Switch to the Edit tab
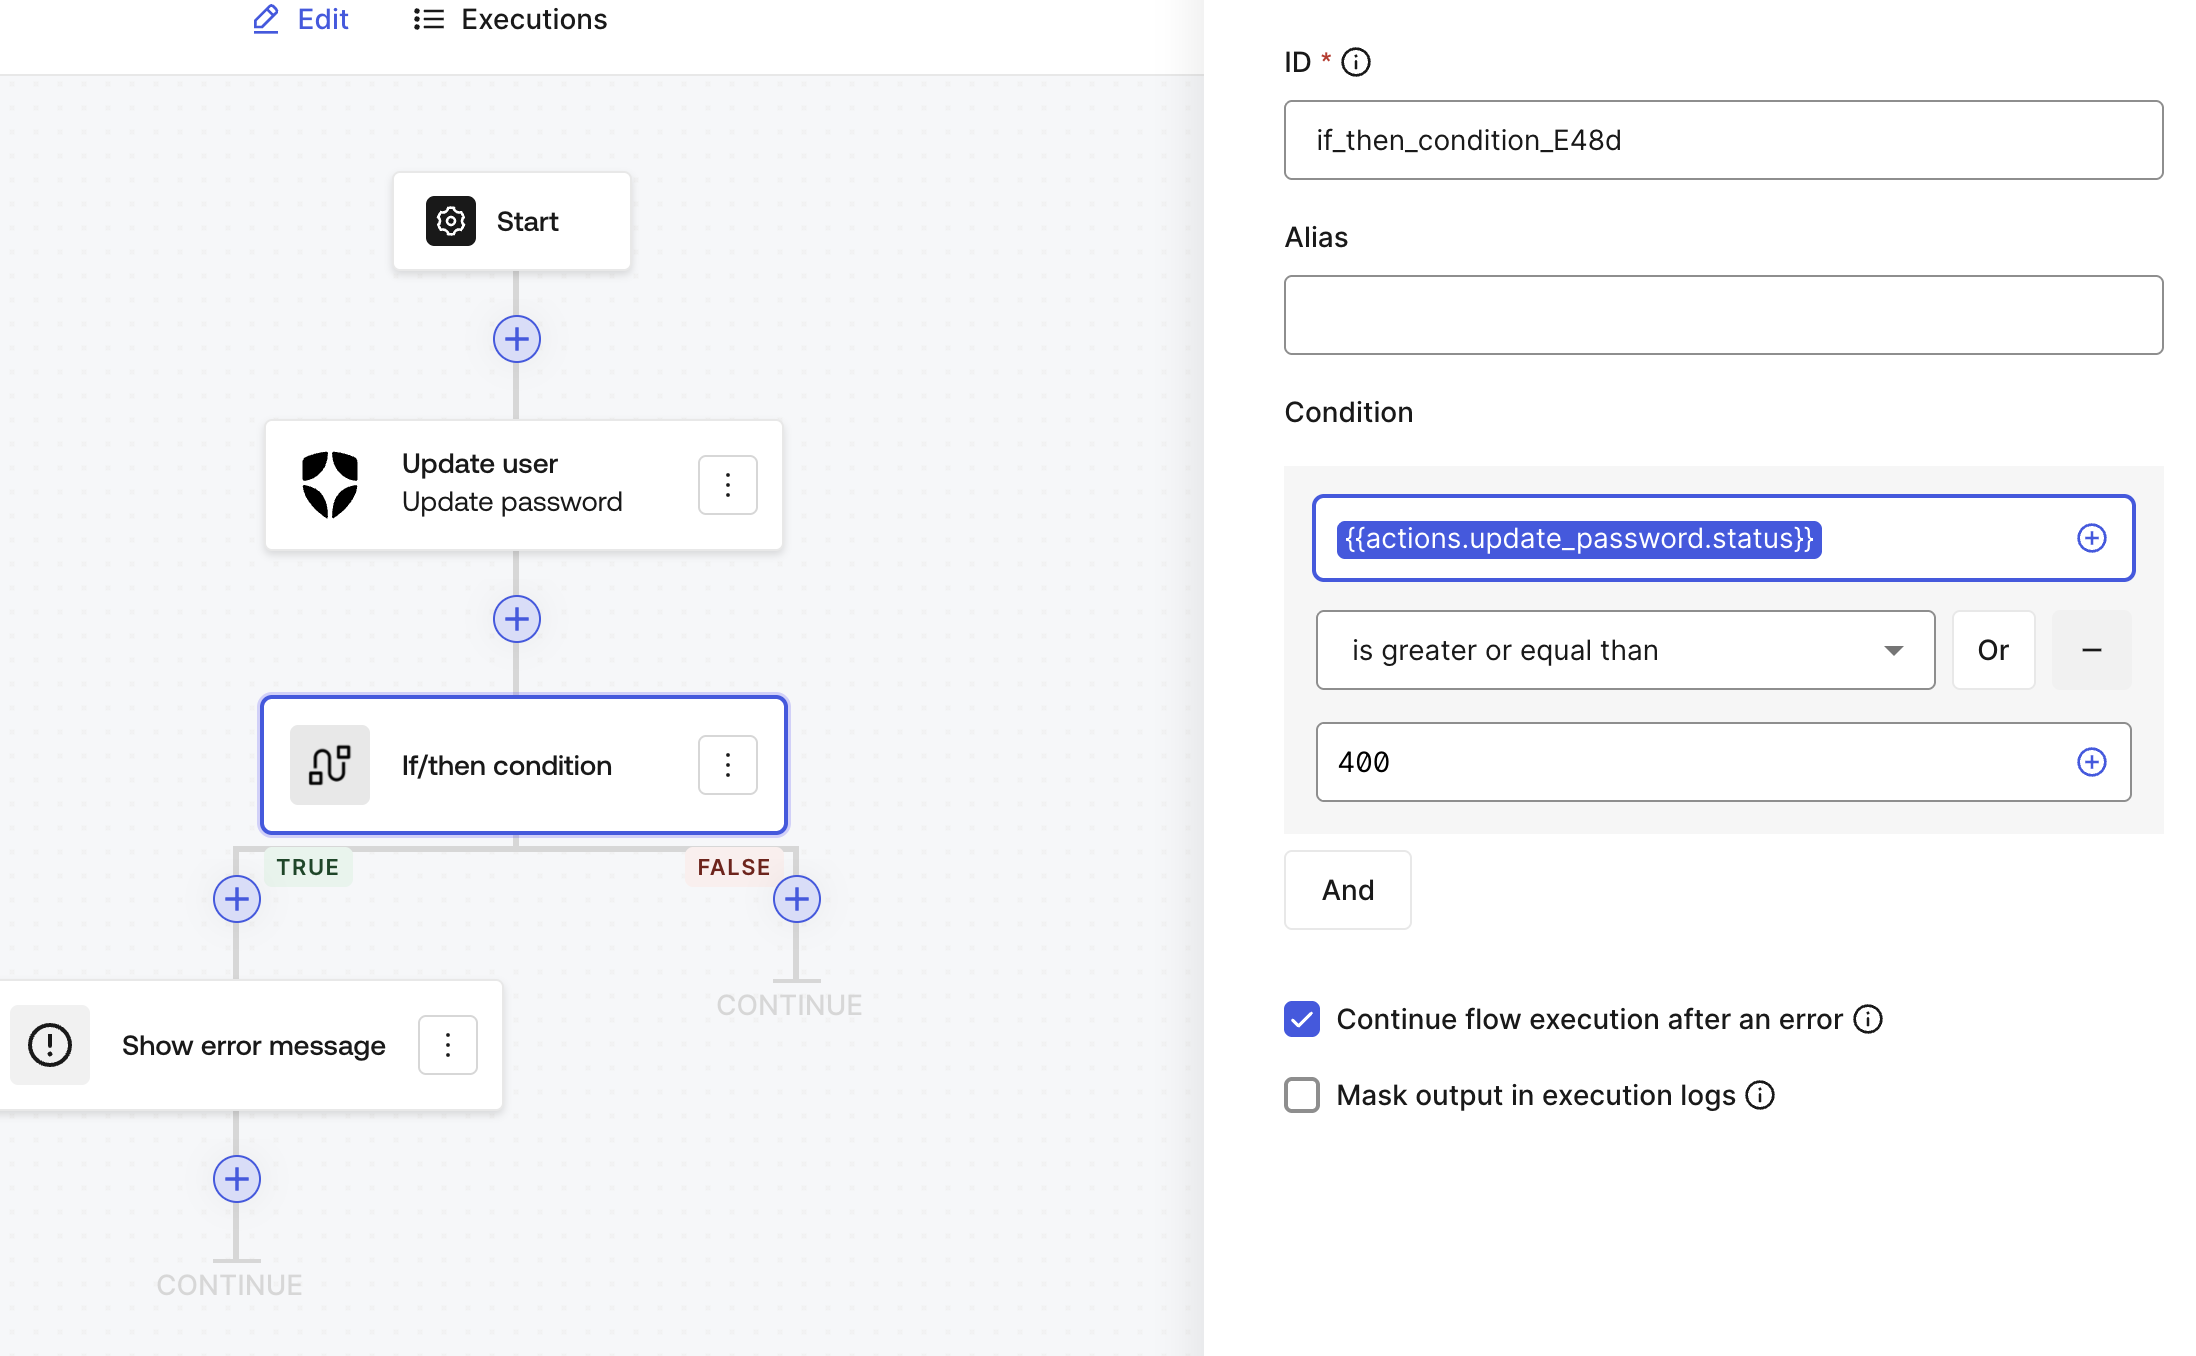The width and height of the screenshot is (2196, 1356). [x=300, y=20]
